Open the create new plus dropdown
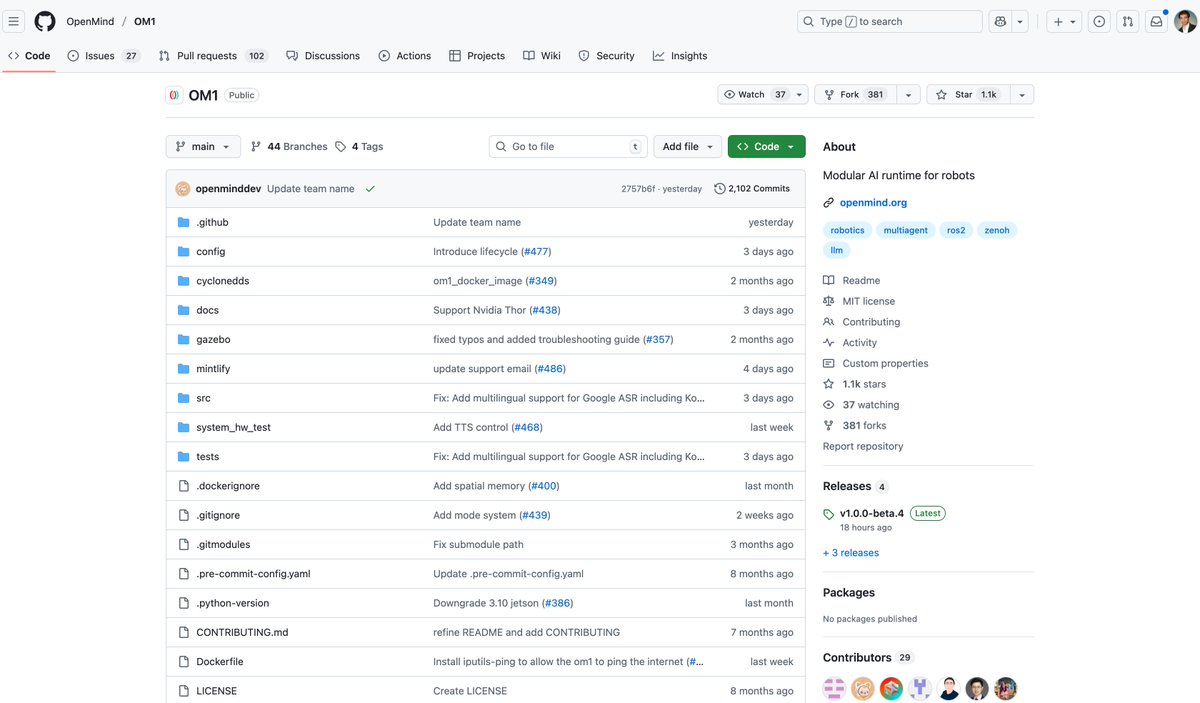 click(x=1065, y=21)
